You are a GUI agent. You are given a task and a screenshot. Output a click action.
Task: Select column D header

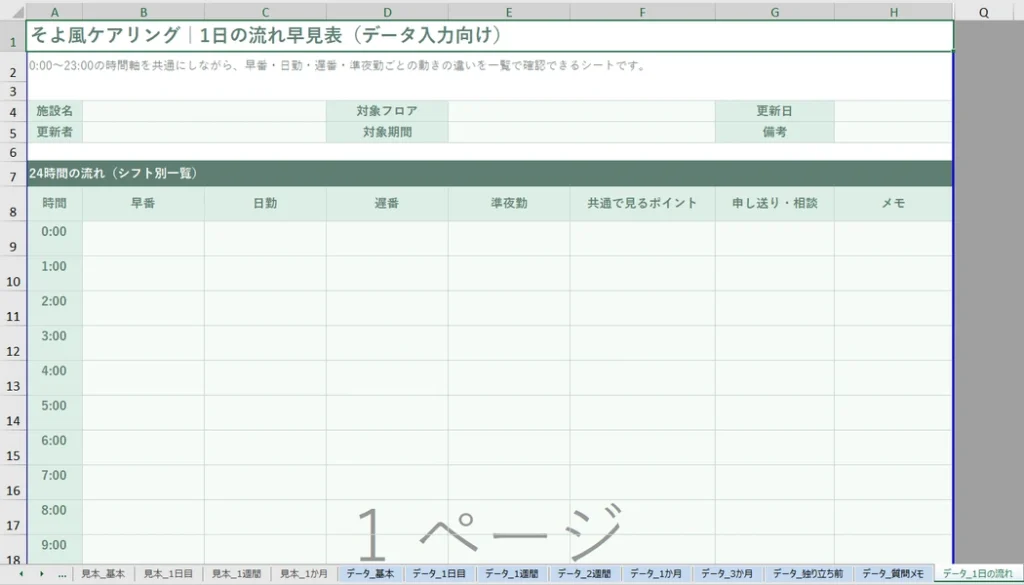click(x=387, y=12)
